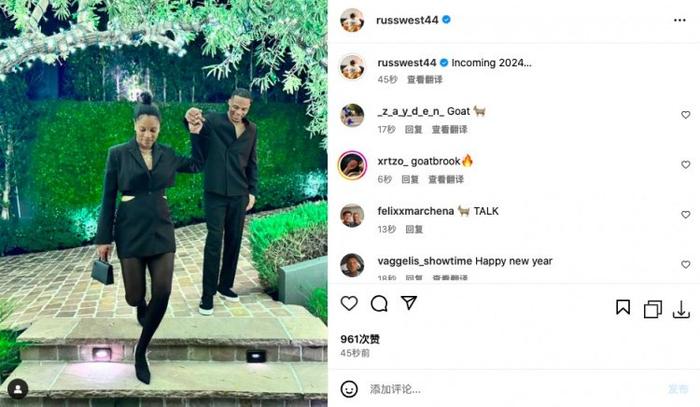Download the post using the arrow icon
The height and width of the screenshot is (407, 700).
tap(681, 309)
